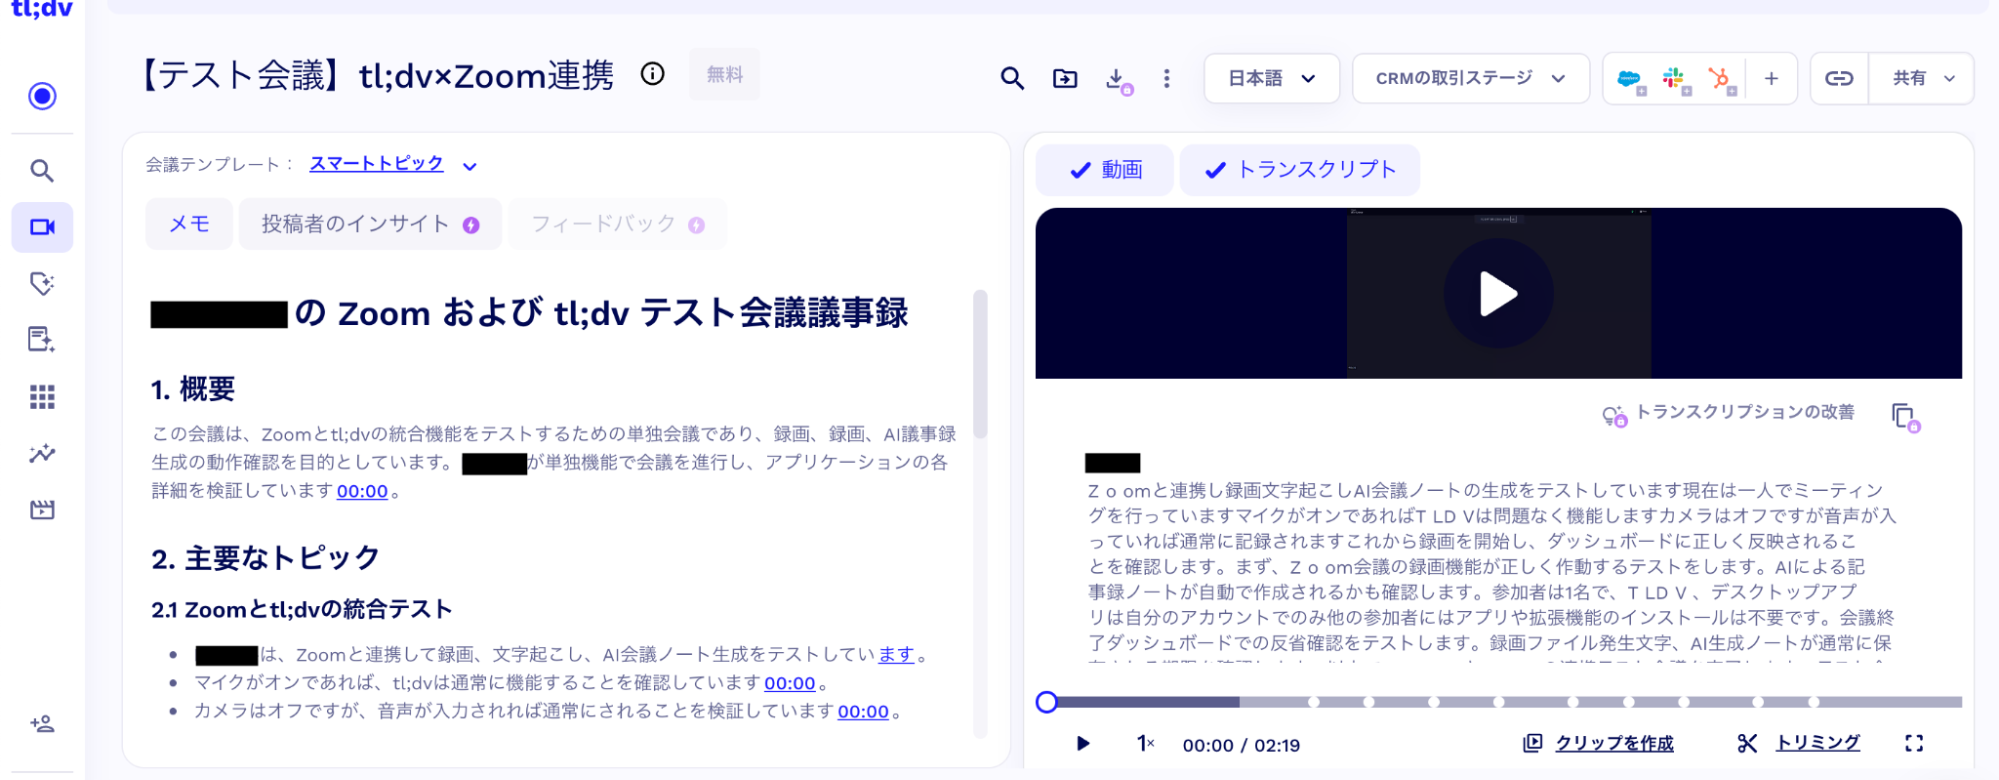The width and height of the screenshot is (1999, 780).
Task: Click the move to folder icon
Action: click(x=1065, y=78)
